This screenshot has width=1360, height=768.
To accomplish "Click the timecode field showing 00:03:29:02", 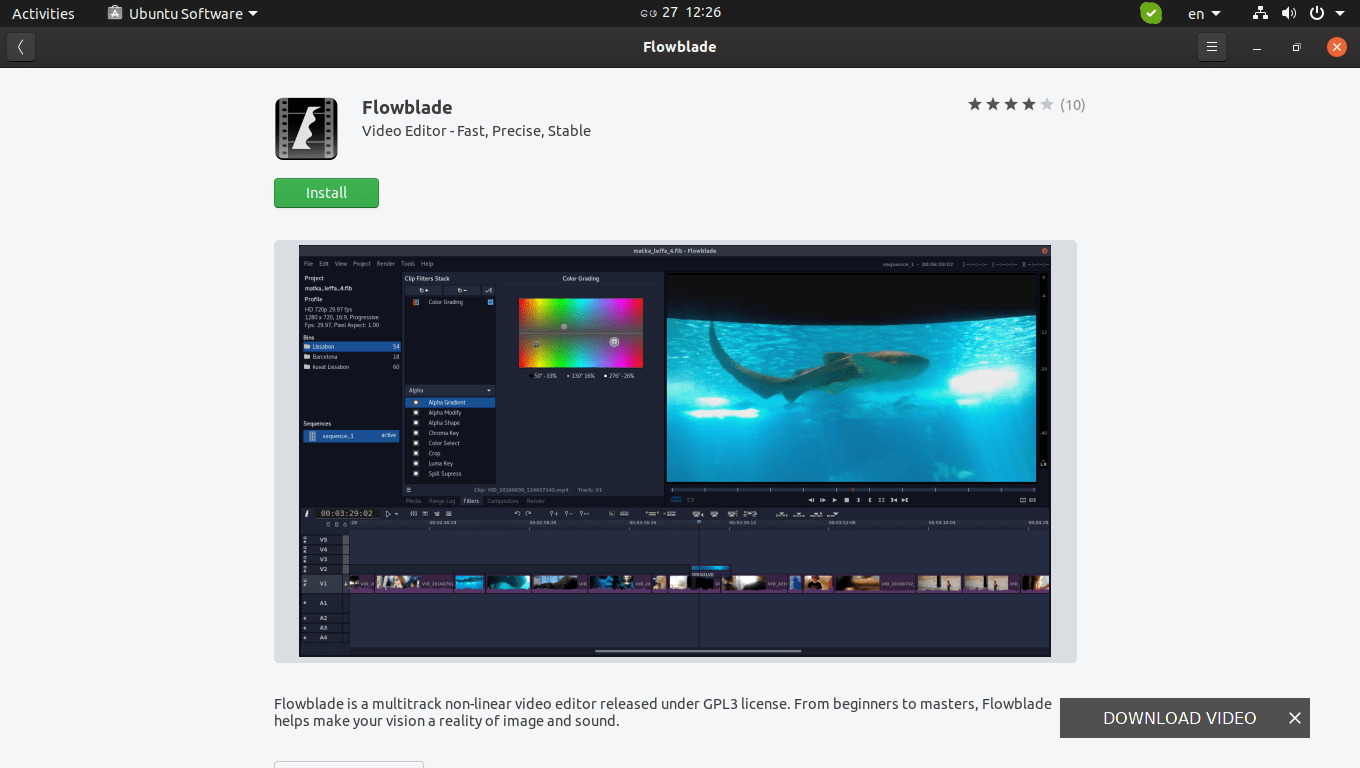I will pos(348,512).
